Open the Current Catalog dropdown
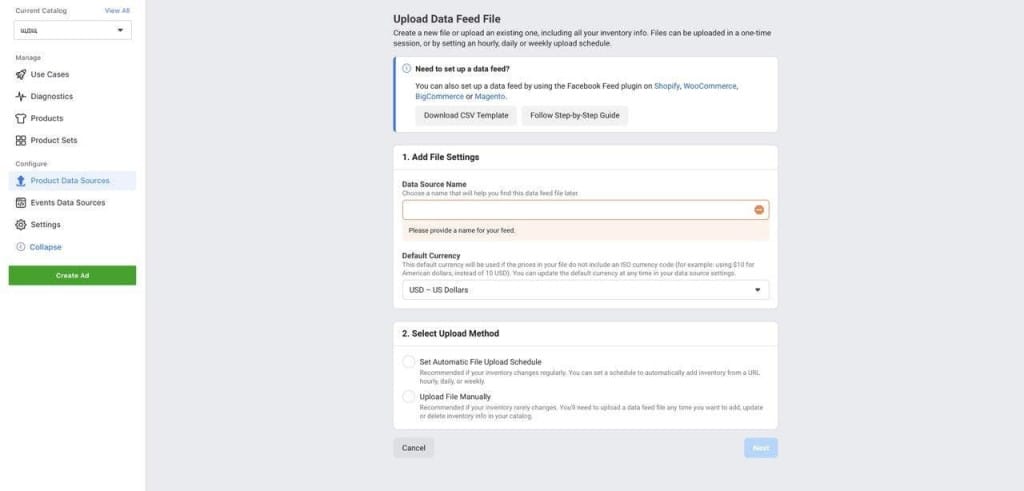1024x491 pixels. pyautogui.click(x=73, y=31)
